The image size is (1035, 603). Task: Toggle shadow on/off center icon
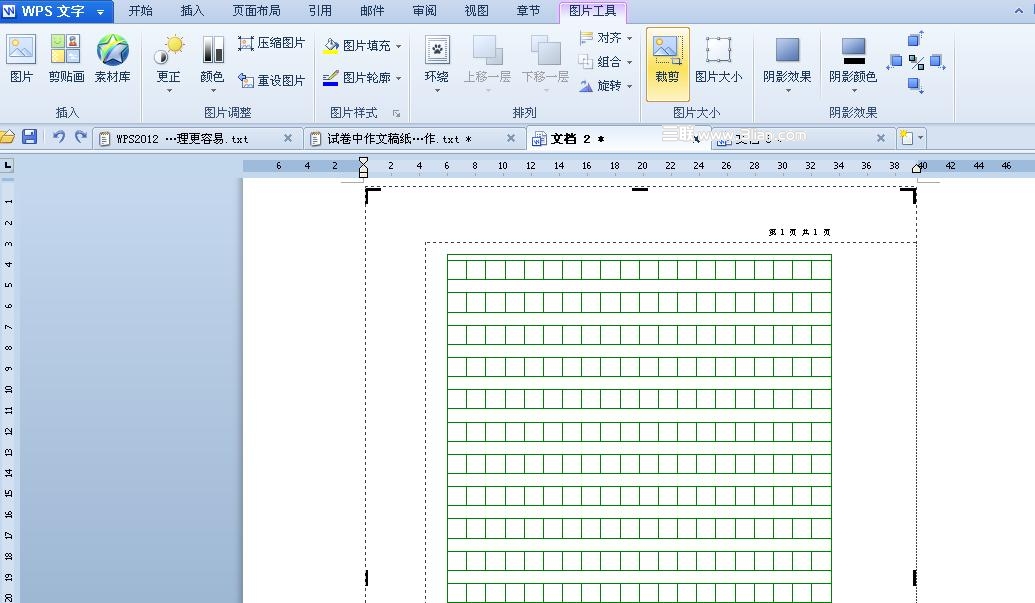click(916, 62)
